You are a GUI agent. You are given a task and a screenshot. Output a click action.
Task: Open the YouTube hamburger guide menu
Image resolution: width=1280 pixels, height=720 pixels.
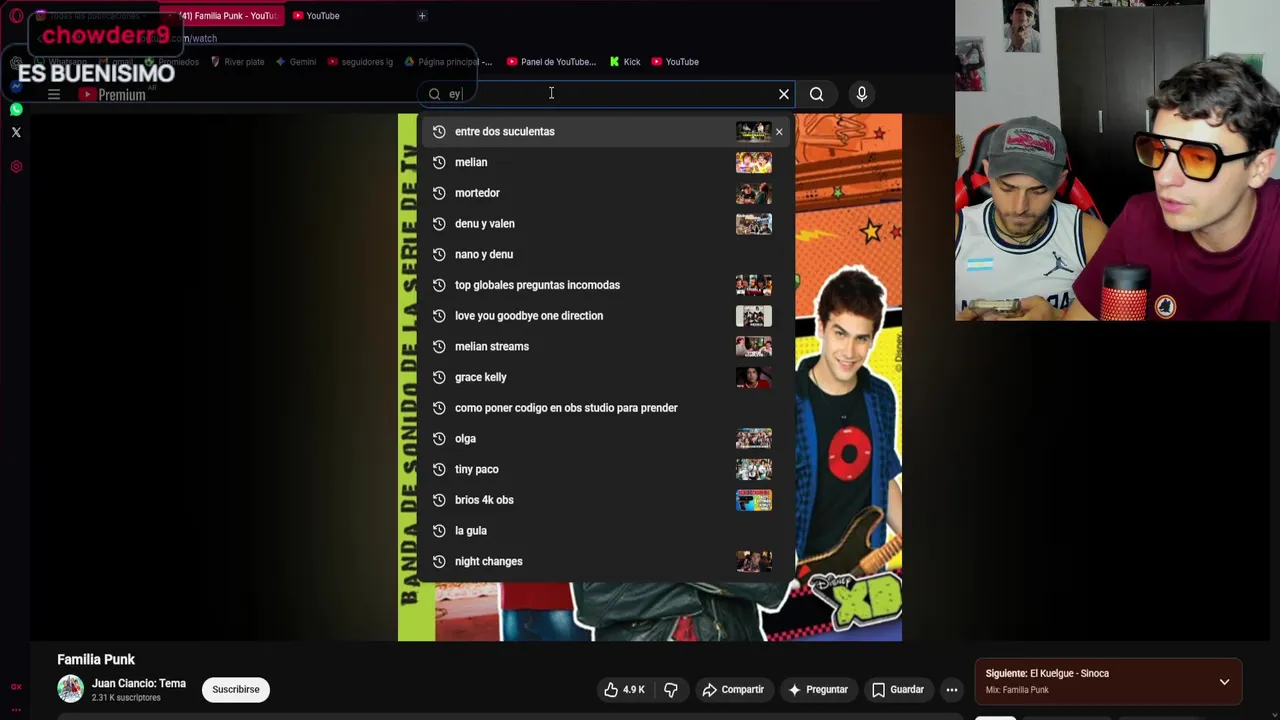(54, 94)
